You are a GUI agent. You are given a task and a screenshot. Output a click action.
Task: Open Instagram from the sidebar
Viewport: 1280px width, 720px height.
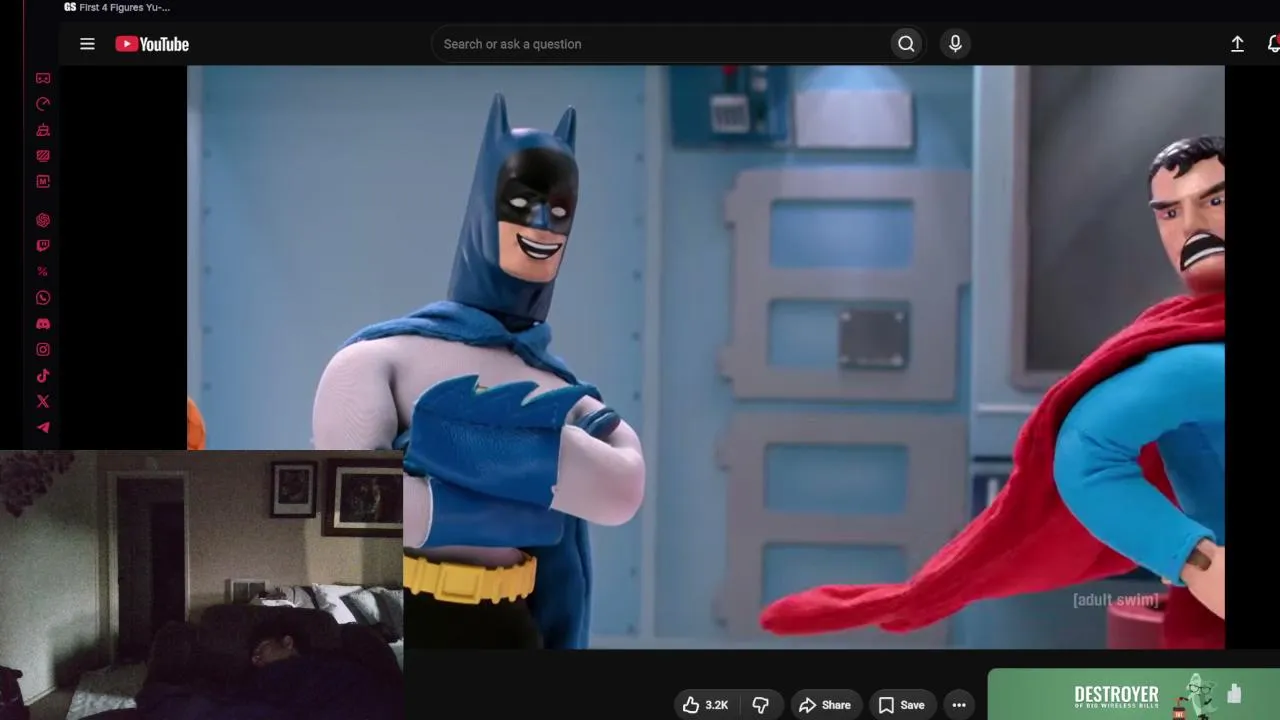[43, 350]
